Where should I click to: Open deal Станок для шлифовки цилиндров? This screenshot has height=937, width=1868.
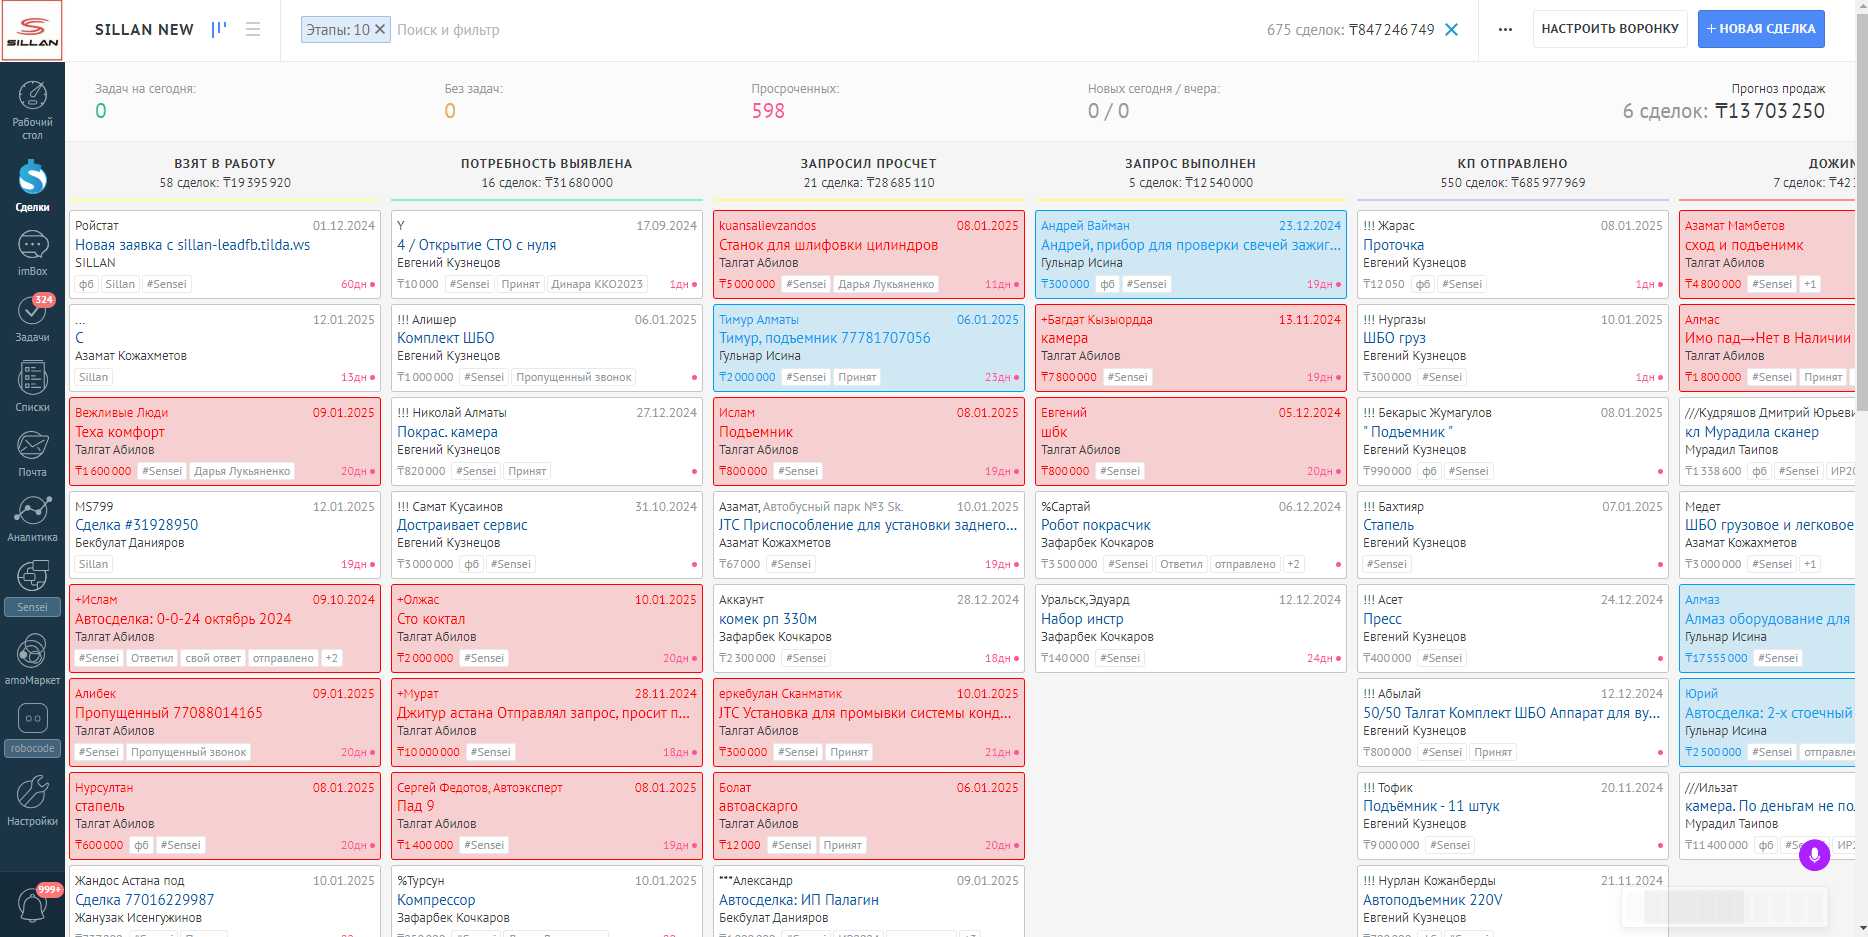828,245
